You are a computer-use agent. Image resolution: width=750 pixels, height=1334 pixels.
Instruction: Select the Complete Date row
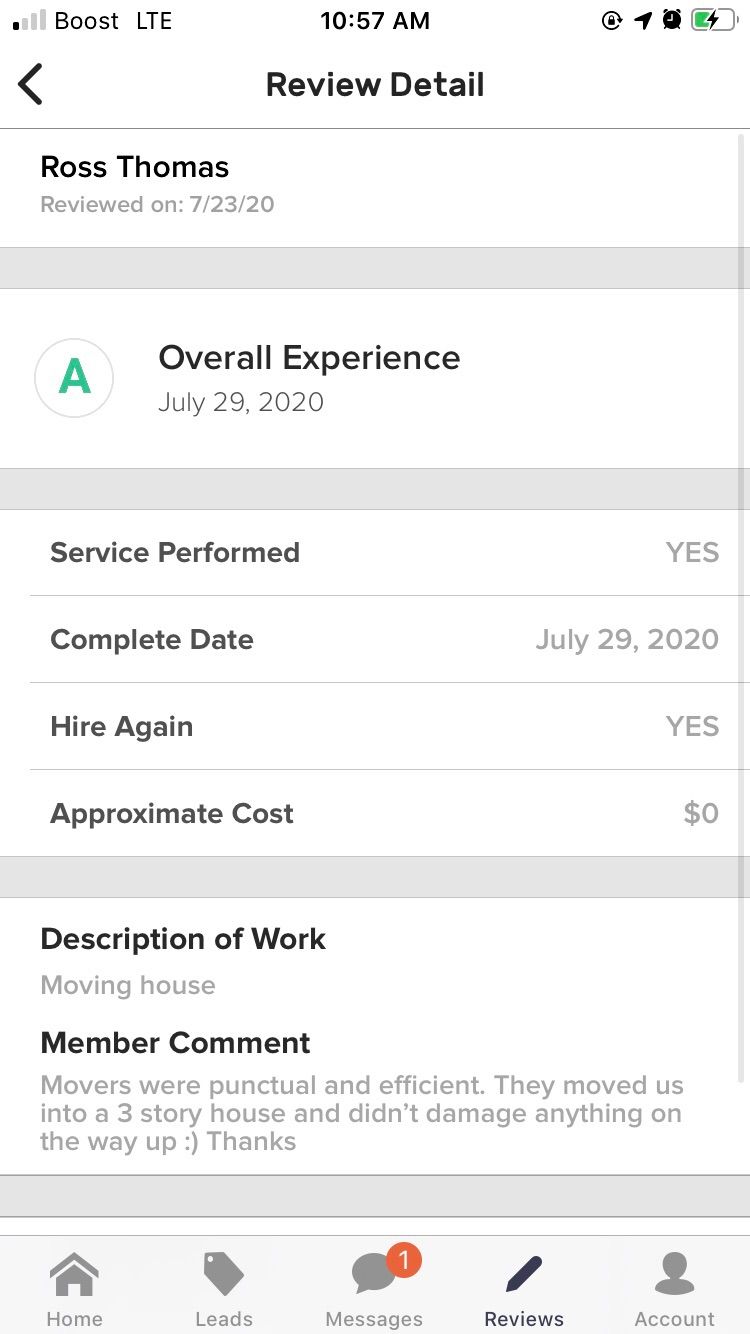coord(375,640)
